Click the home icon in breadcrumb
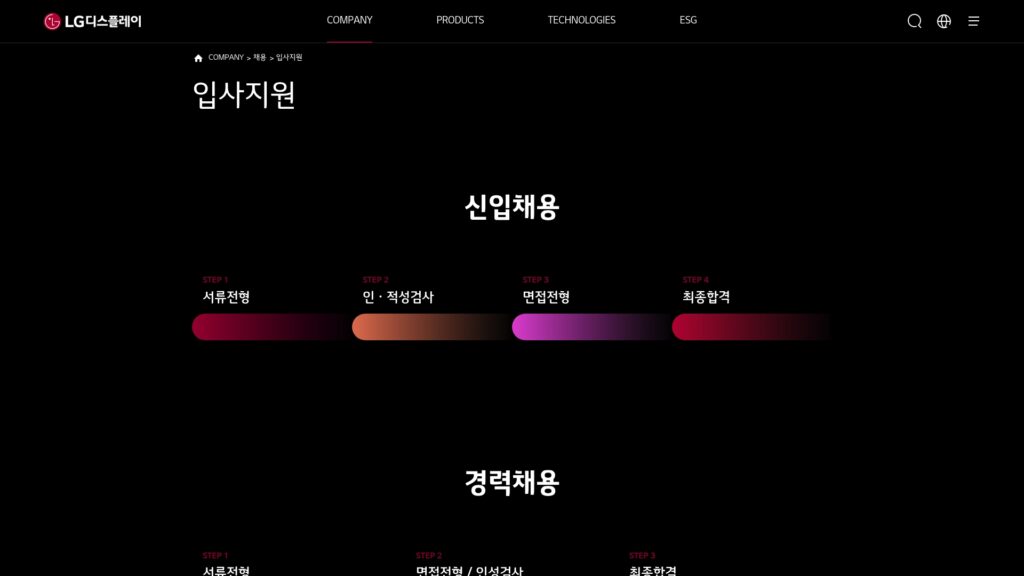 (198, 58)
